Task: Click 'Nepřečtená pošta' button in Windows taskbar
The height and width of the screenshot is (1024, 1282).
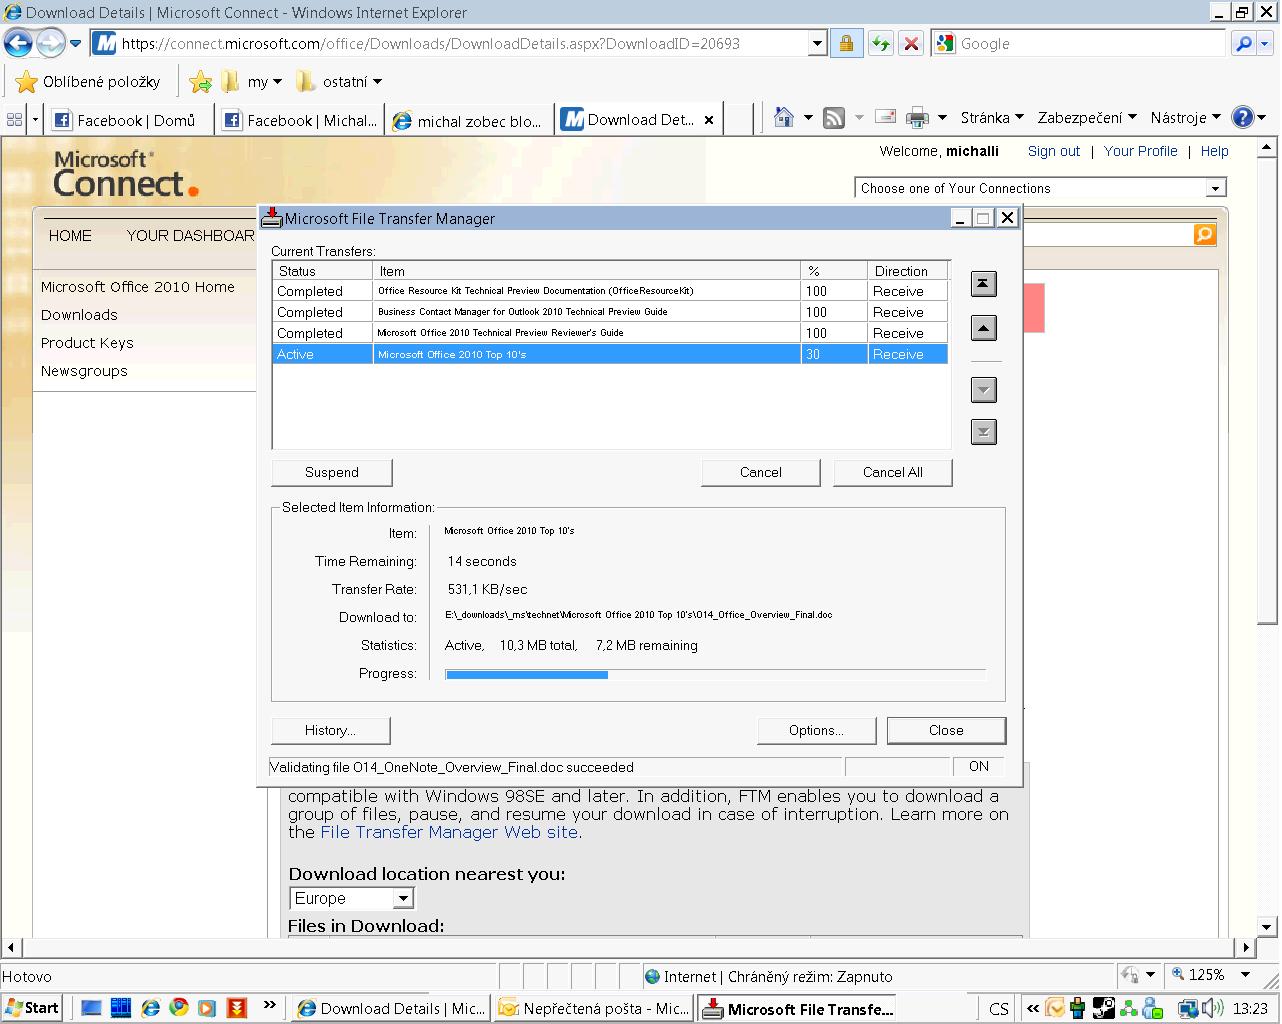Action: (594, 1008)
